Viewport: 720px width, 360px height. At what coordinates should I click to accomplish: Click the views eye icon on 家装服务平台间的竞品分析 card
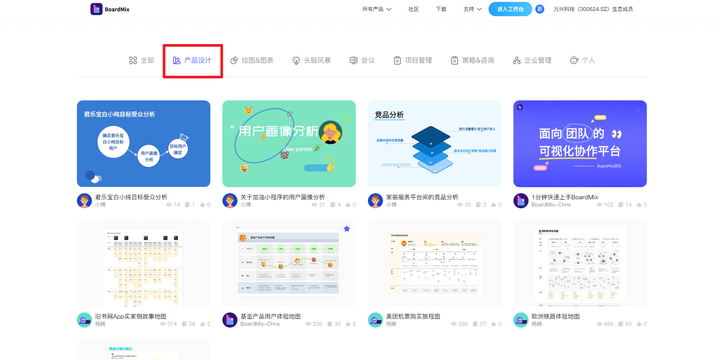(x=461, y=204)
